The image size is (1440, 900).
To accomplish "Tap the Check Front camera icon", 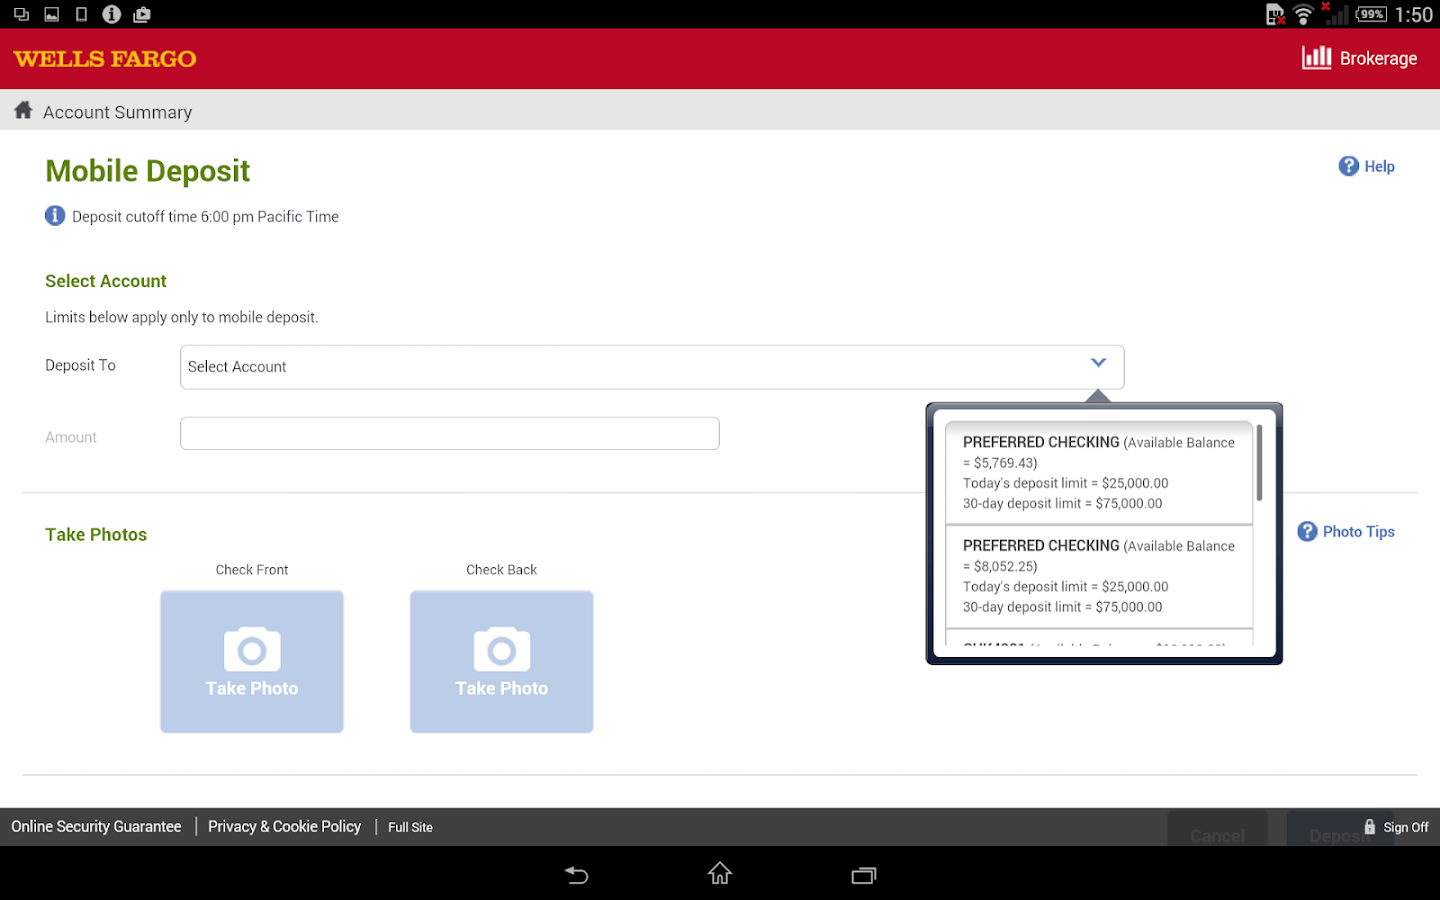I will point(252,649).
